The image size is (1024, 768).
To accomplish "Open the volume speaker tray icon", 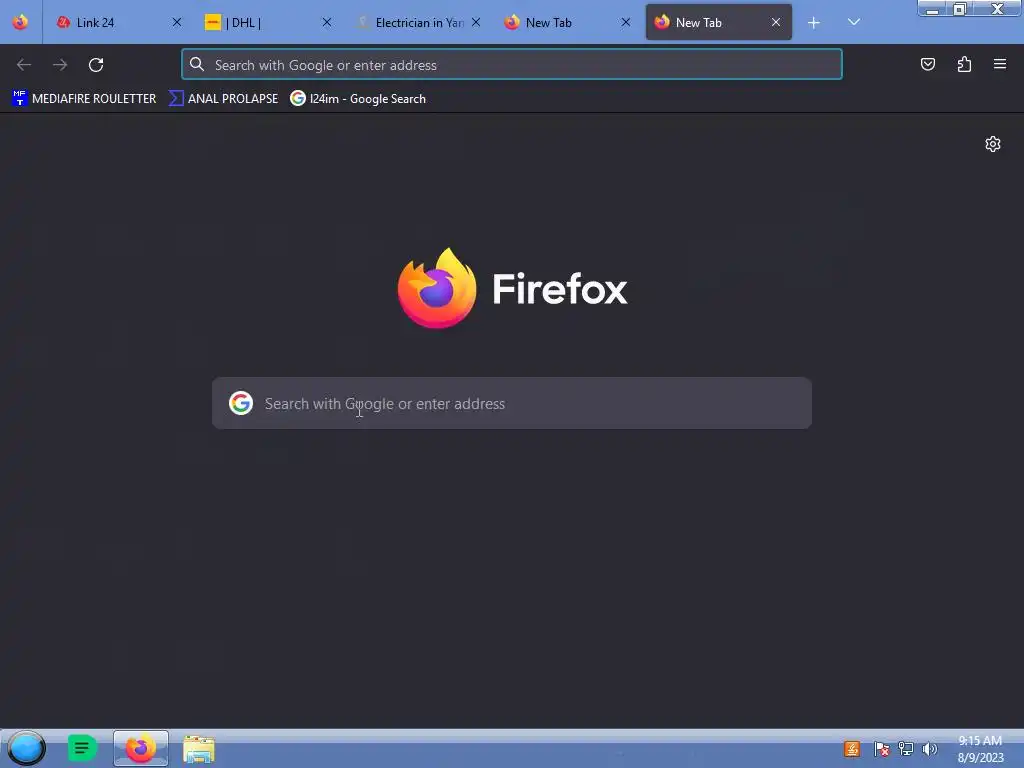I will [930, 749].
